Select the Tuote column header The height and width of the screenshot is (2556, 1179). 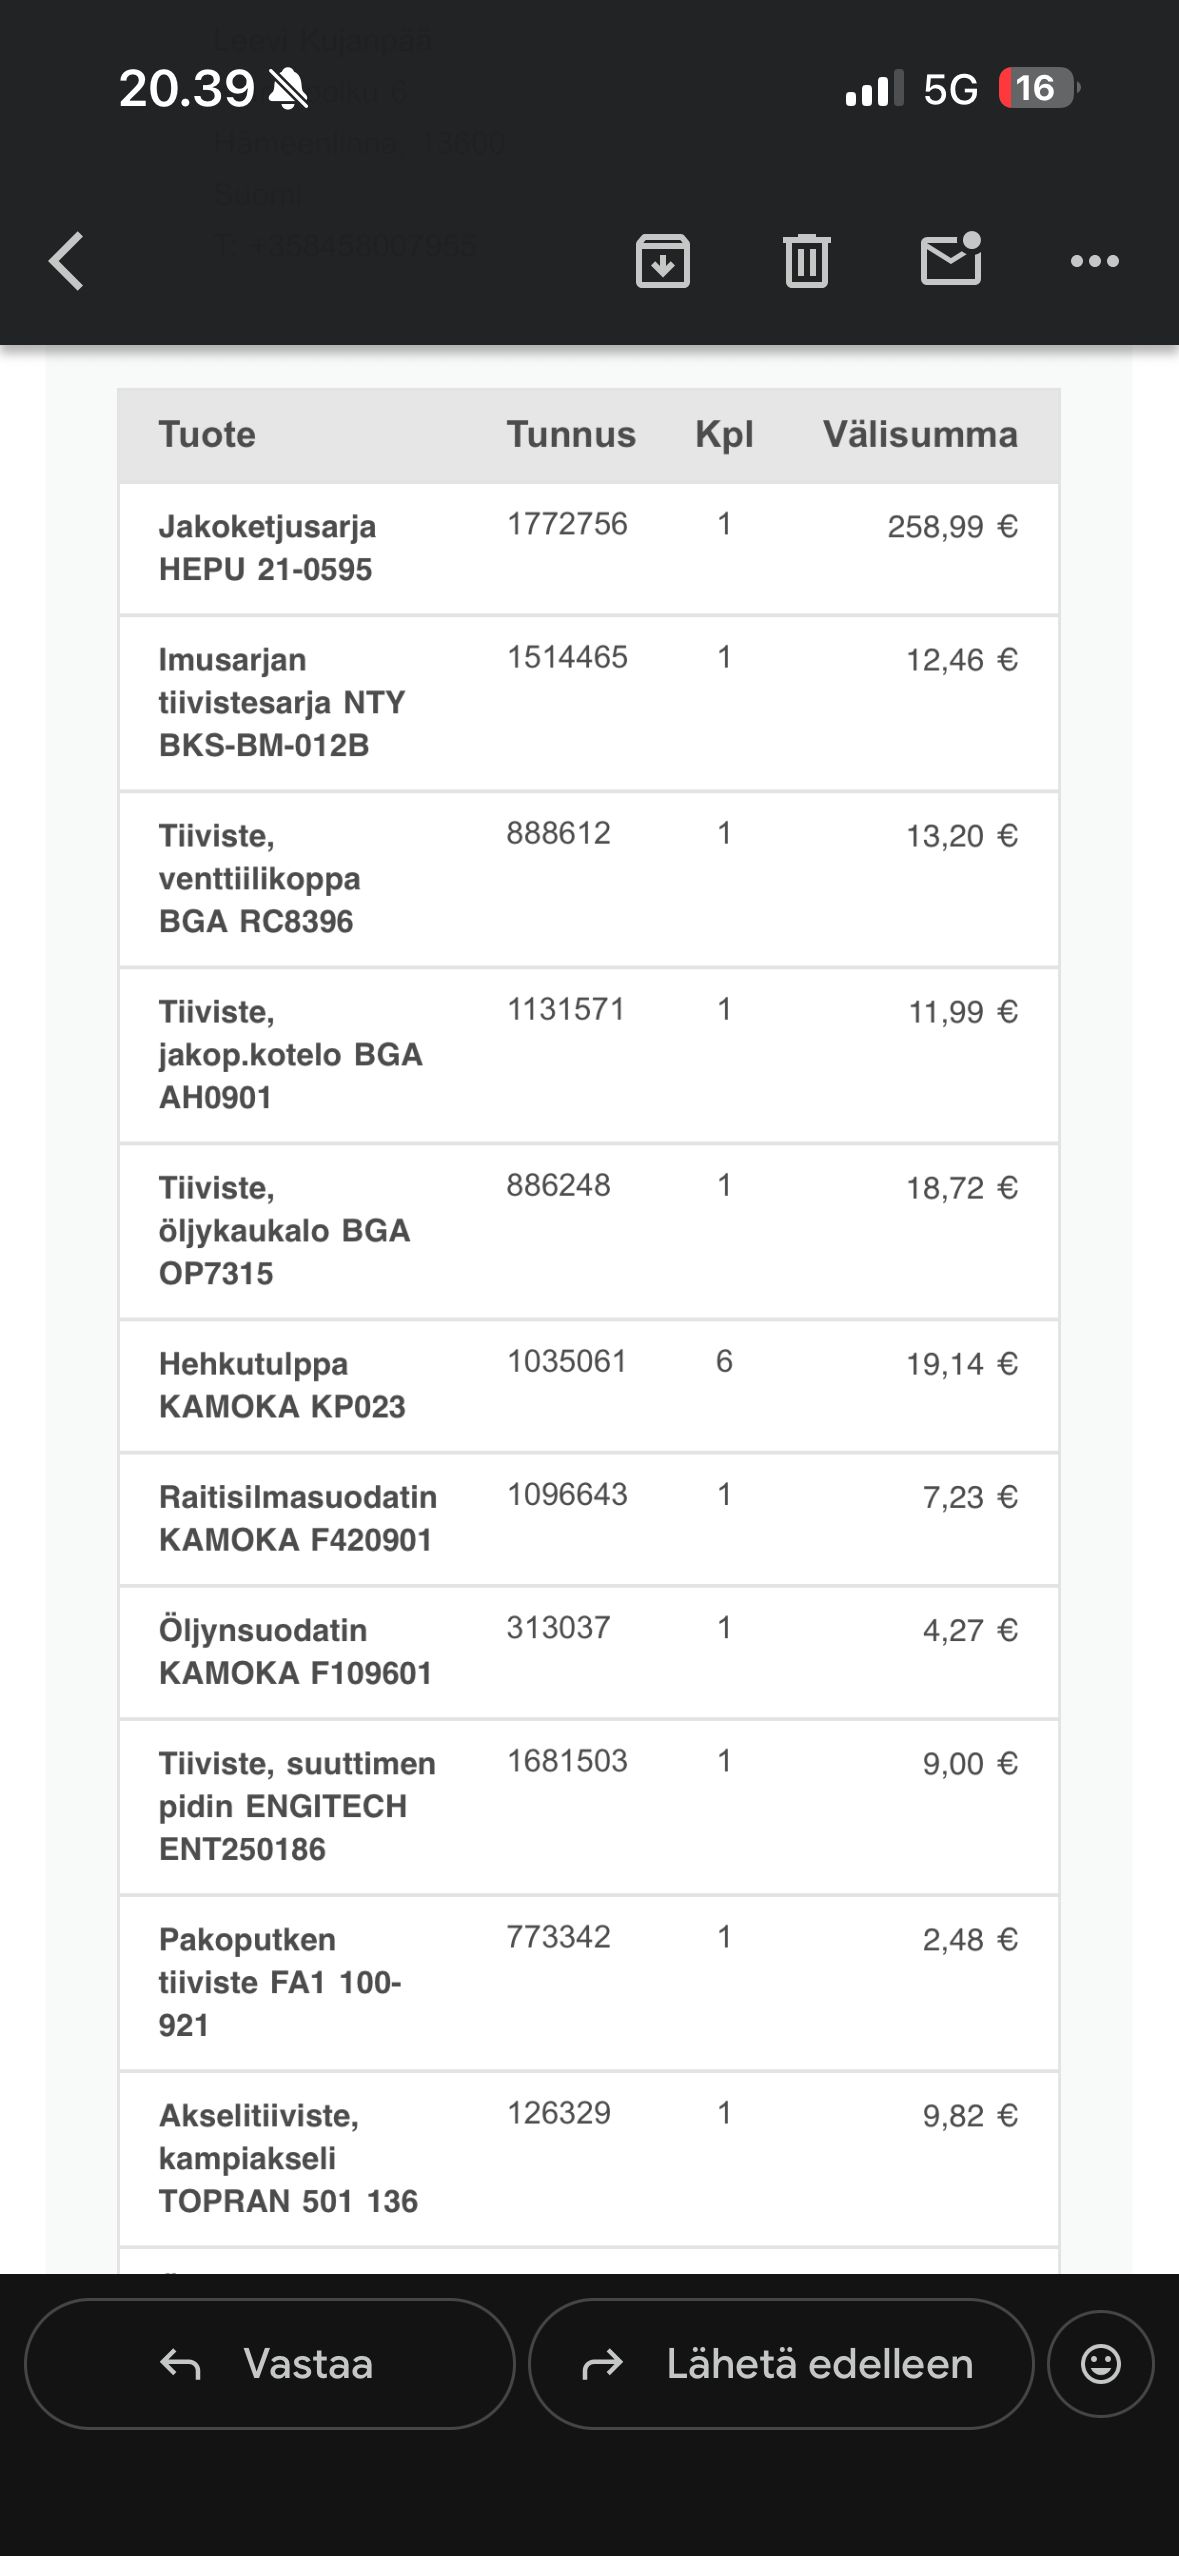pos(207,435)
